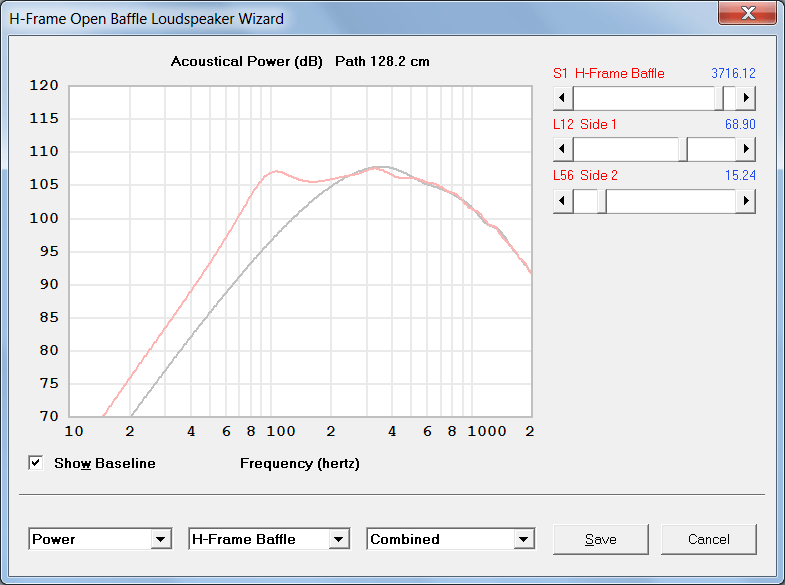Click the Frequency (hertz) axis label
The height and width of the screenshot is (585, 785).
click(x=300, y=463)
